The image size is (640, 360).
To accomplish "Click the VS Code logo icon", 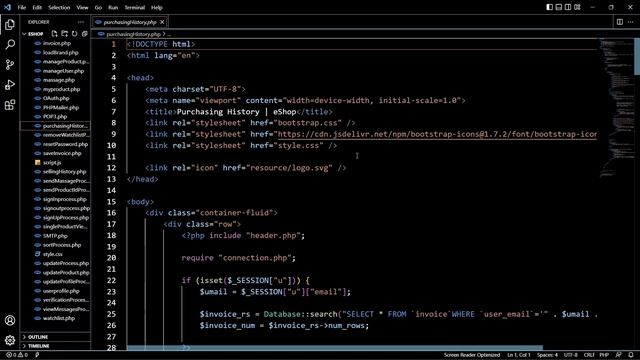I will coord(7,7).
